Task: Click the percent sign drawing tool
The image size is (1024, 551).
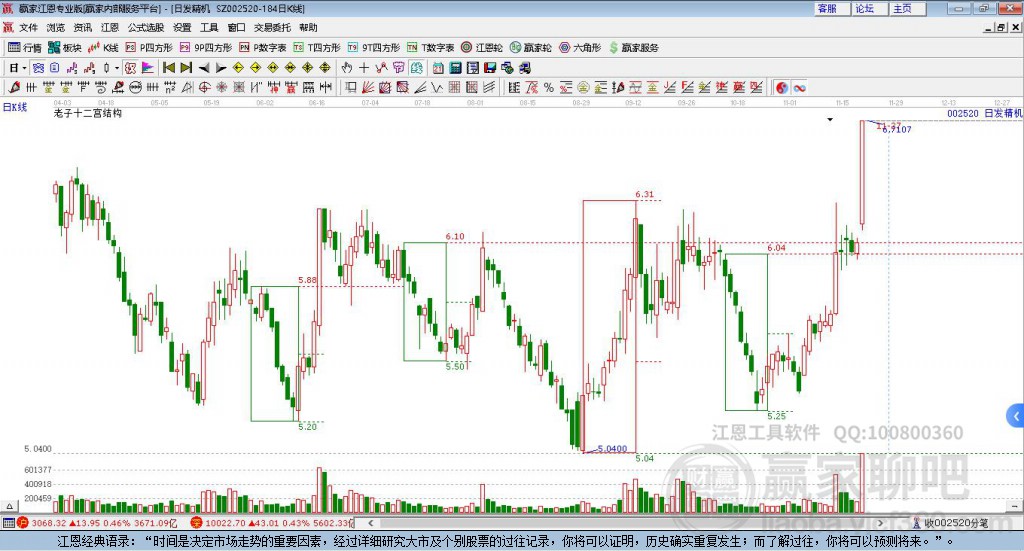Action: point(549,87)
